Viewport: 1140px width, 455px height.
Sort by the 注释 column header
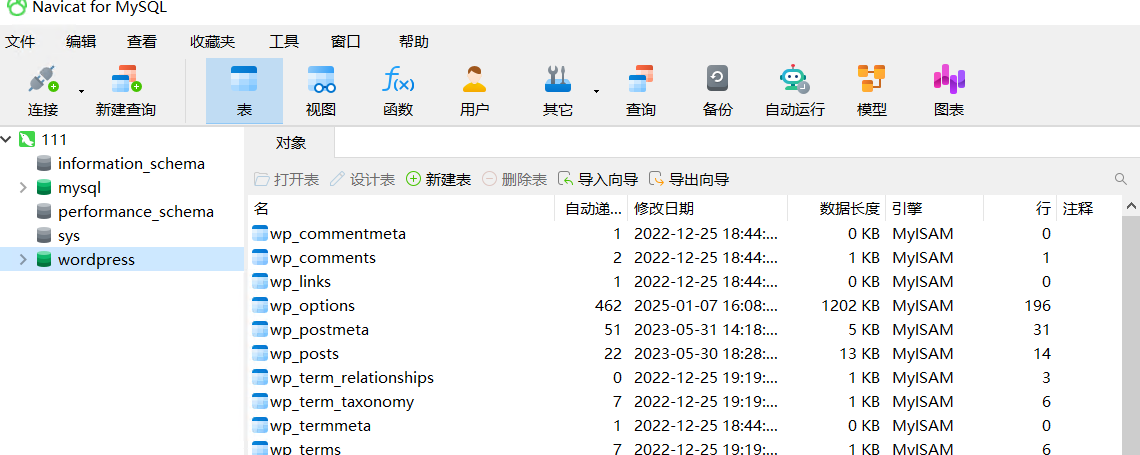(x=1088, y=209)
